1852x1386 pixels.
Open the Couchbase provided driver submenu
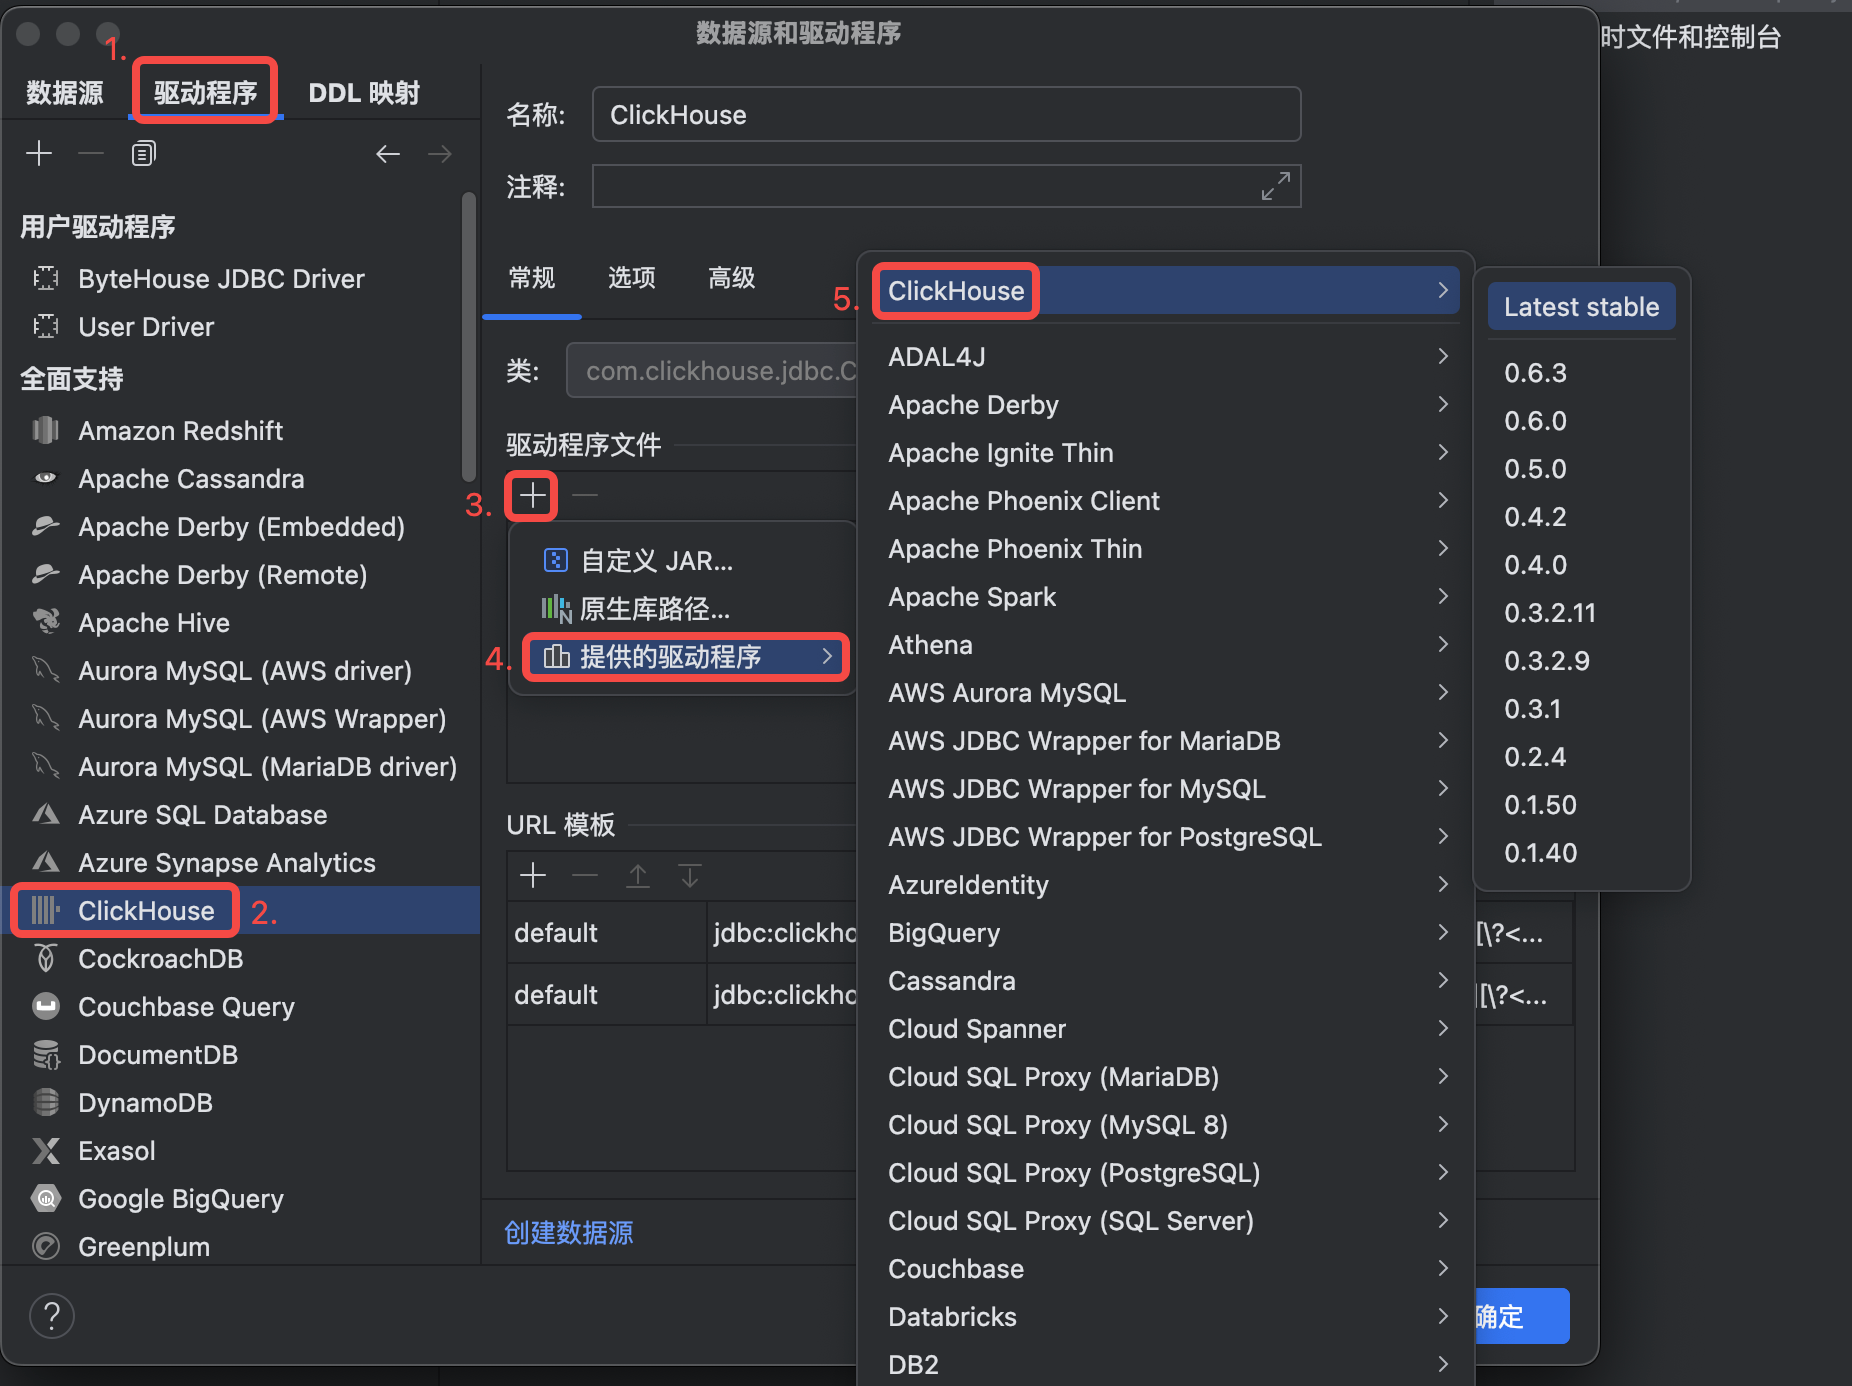1166,1268
